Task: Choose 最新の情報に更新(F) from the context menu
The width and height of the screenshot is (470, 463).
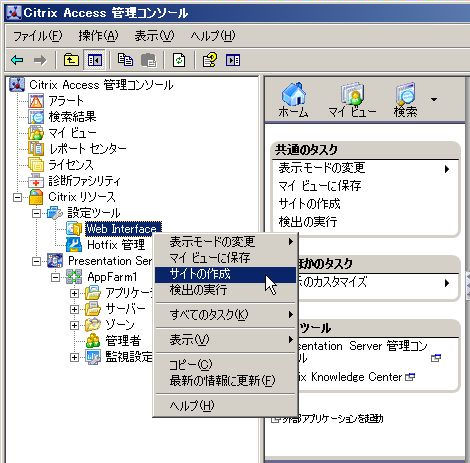Action: [x=222, y=380]
